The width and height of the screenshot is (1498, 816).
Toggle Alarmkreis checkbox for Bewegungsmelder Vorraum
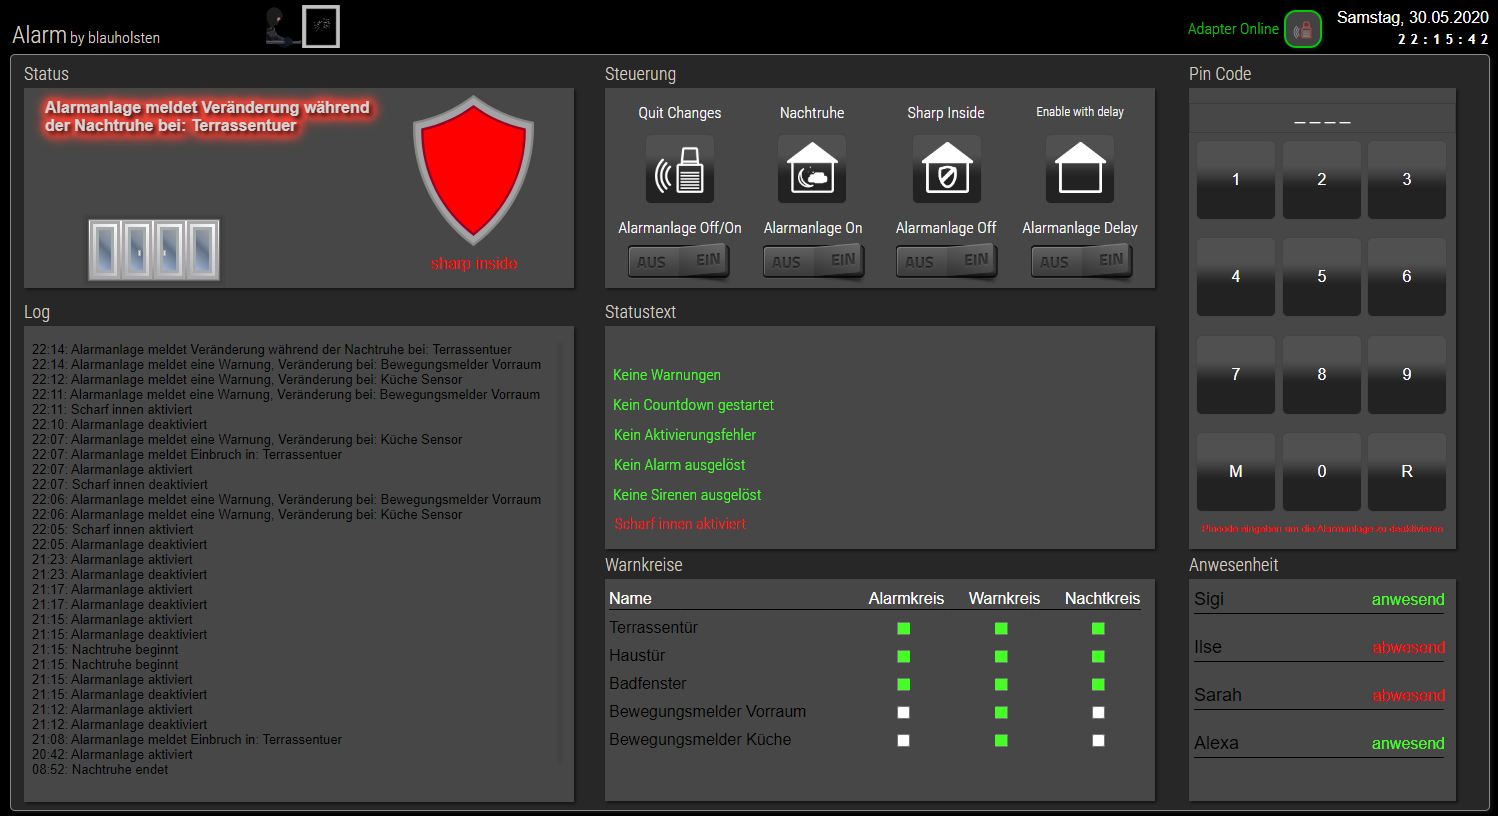click(904, 713)
